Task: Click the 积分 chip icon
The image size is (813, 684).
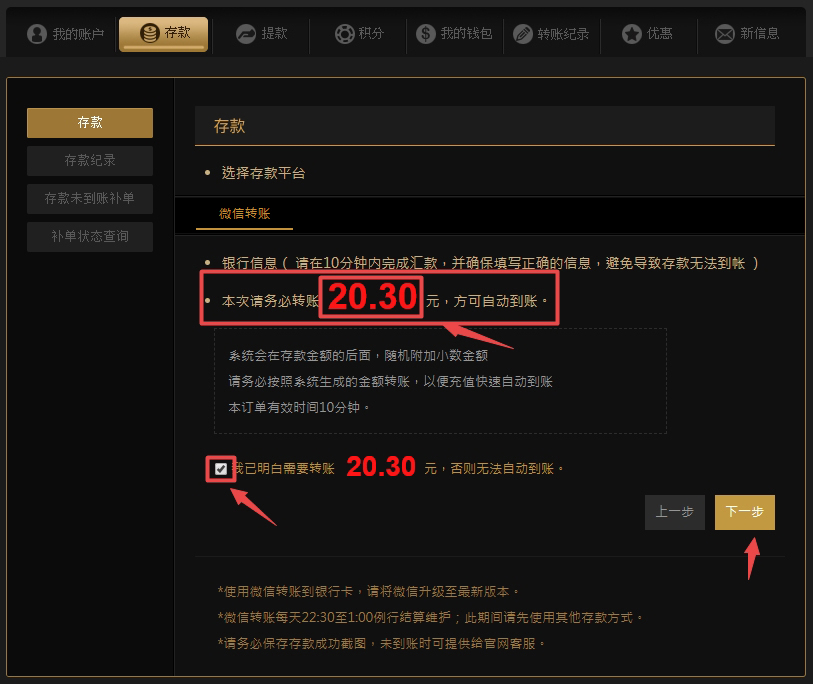Action: tap(344, 34)
